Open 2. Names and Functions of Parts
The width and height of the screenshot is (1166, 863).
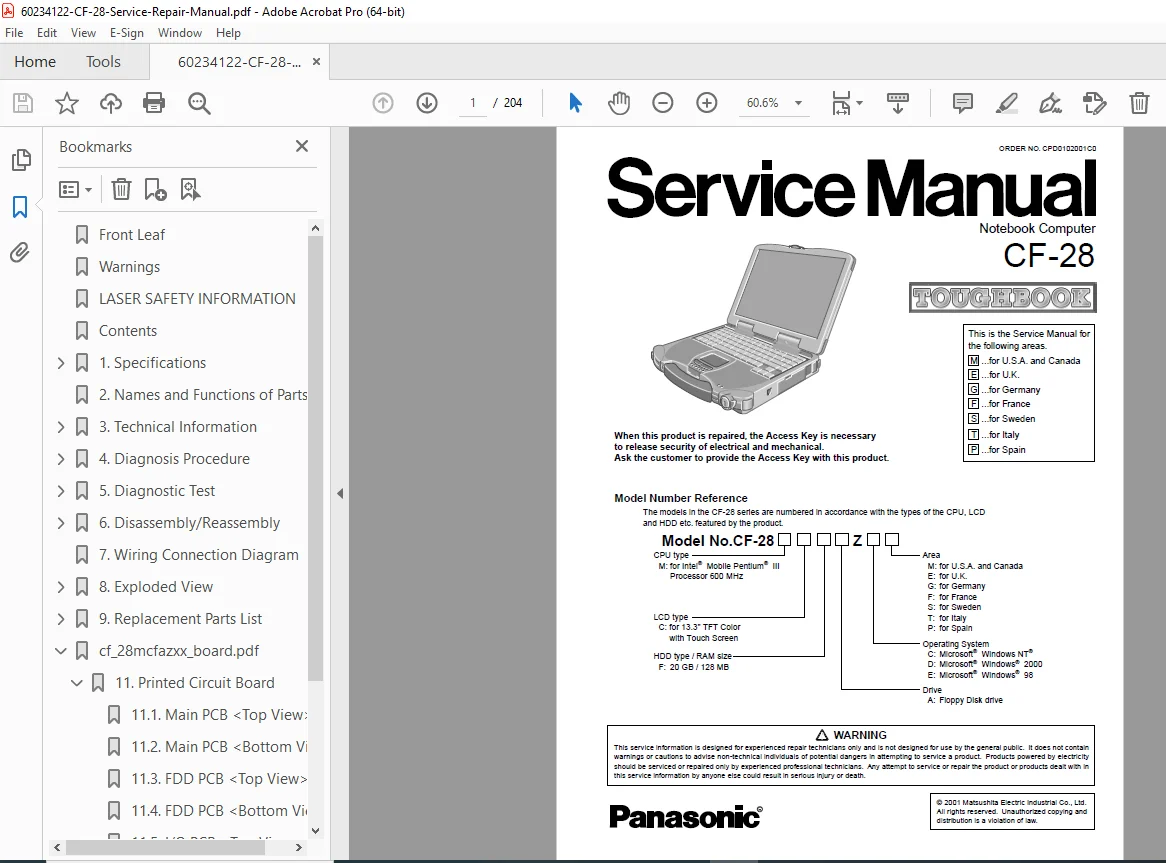click(203, 395)
